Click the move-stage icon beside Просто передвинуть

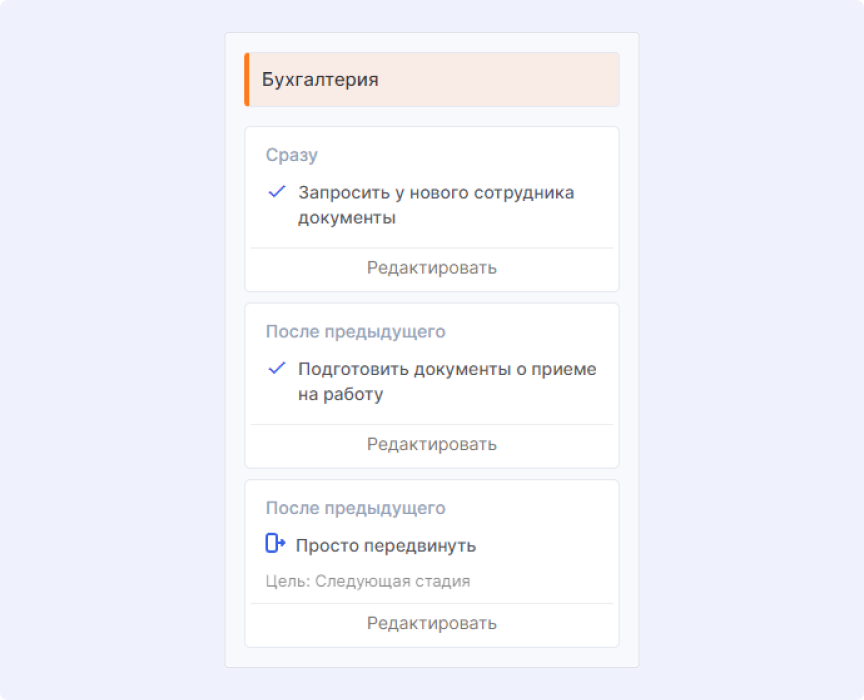point(275,544)
